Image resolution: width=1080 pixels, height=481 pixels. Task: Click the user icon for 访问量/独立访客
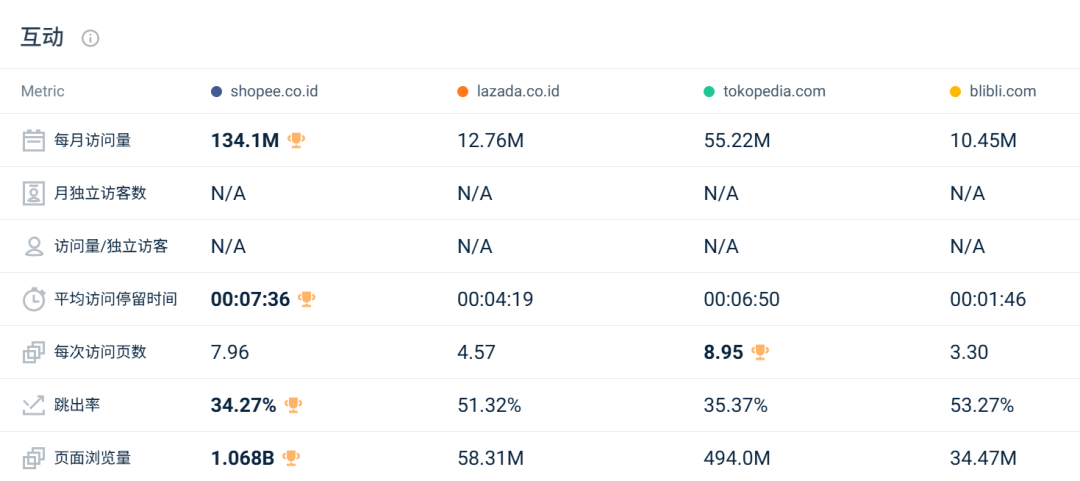pos(34,247)
